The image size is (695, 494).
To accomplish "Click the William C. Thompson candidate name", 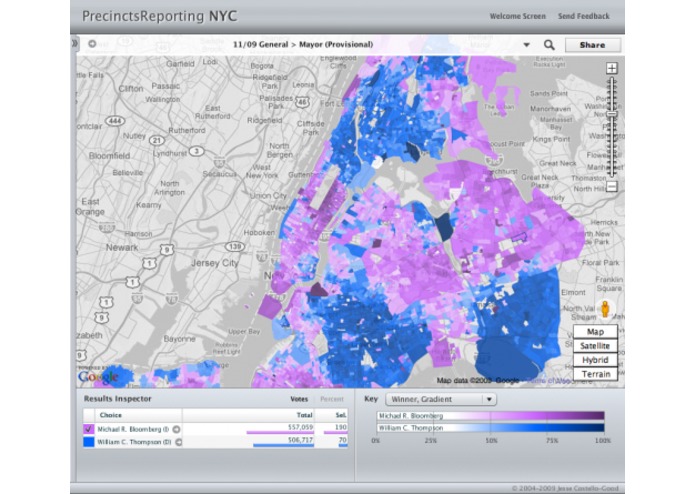I will (x=134, y=442).
